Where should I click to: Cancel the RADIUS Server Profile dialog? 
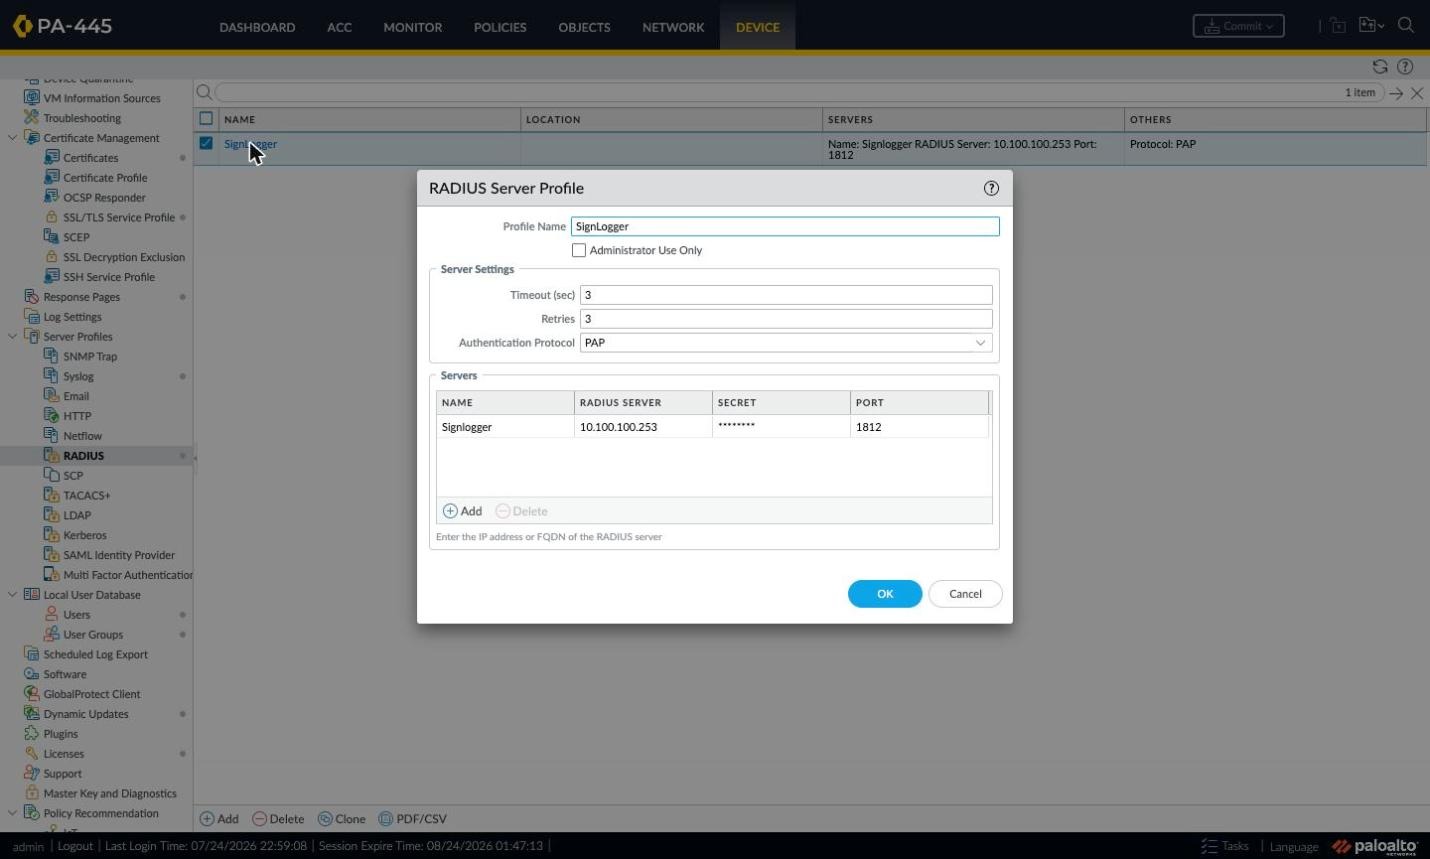(x=965, y=594)
